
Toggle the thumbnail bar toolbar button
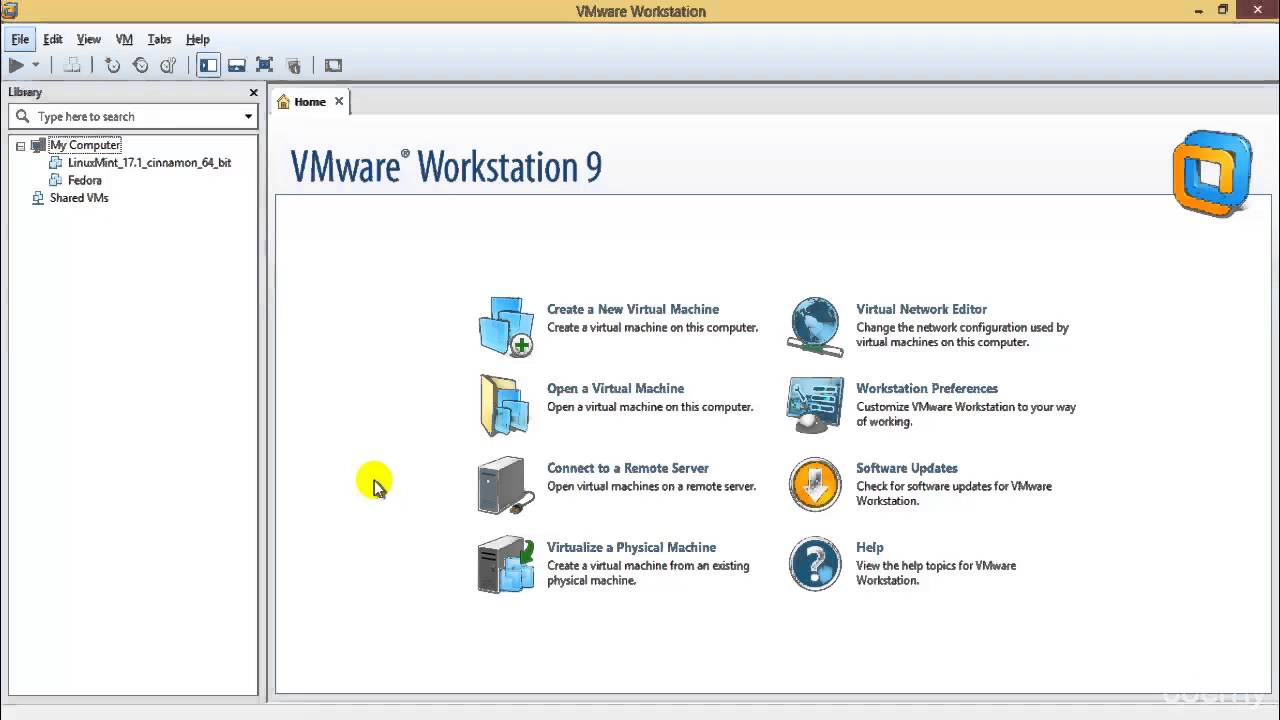237,65
